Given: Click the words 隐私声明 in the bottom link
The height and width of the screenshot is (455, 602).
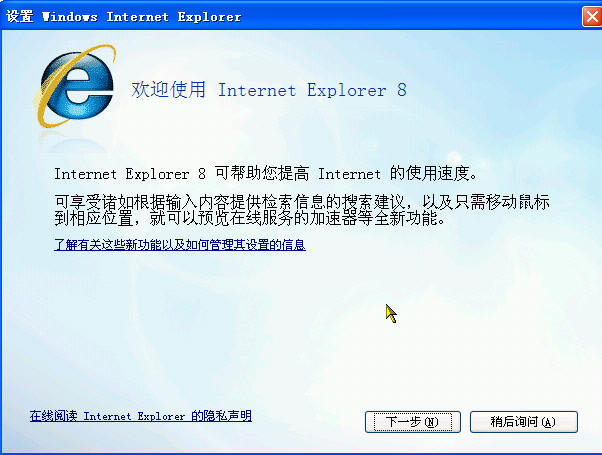Looking at the screenshot, I should (227, 416).
